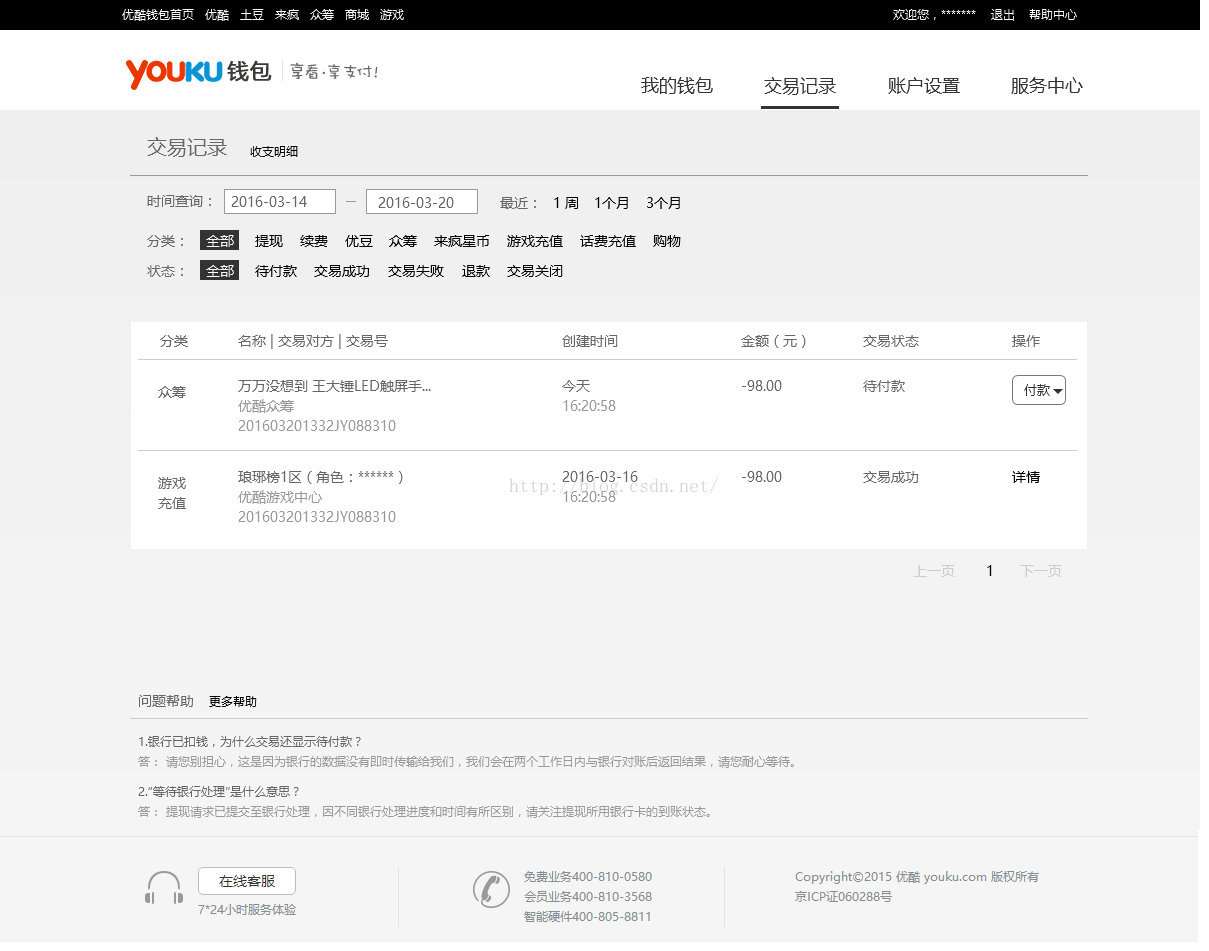Open the 众筹 link in top bar

pos(322,15)
